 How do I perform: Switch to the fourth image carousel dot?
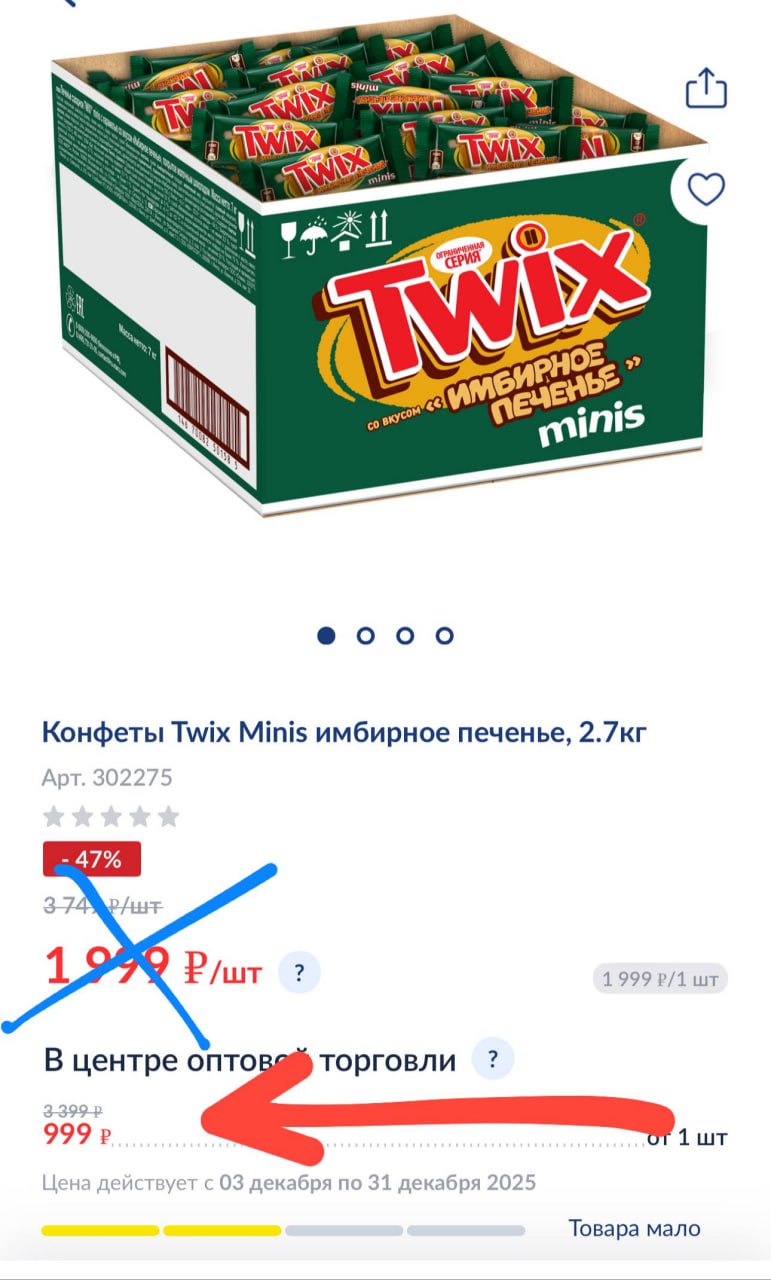pyautogui.click(x=445, y=635)
